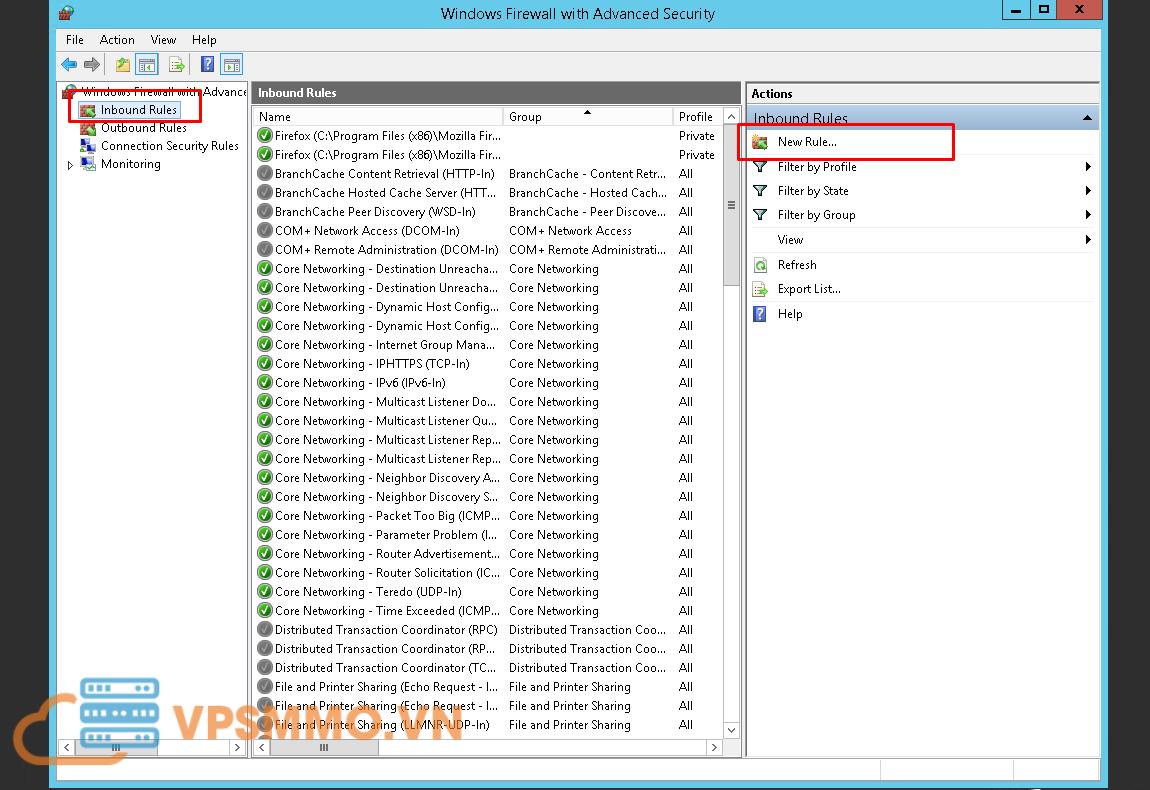Click the Export List toolbar icon

[177, 65]
